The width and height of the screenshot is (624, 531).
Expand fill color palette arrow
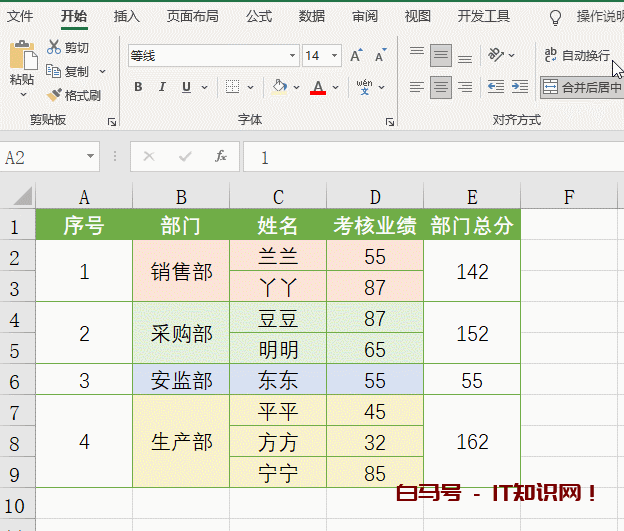[296, 87]
